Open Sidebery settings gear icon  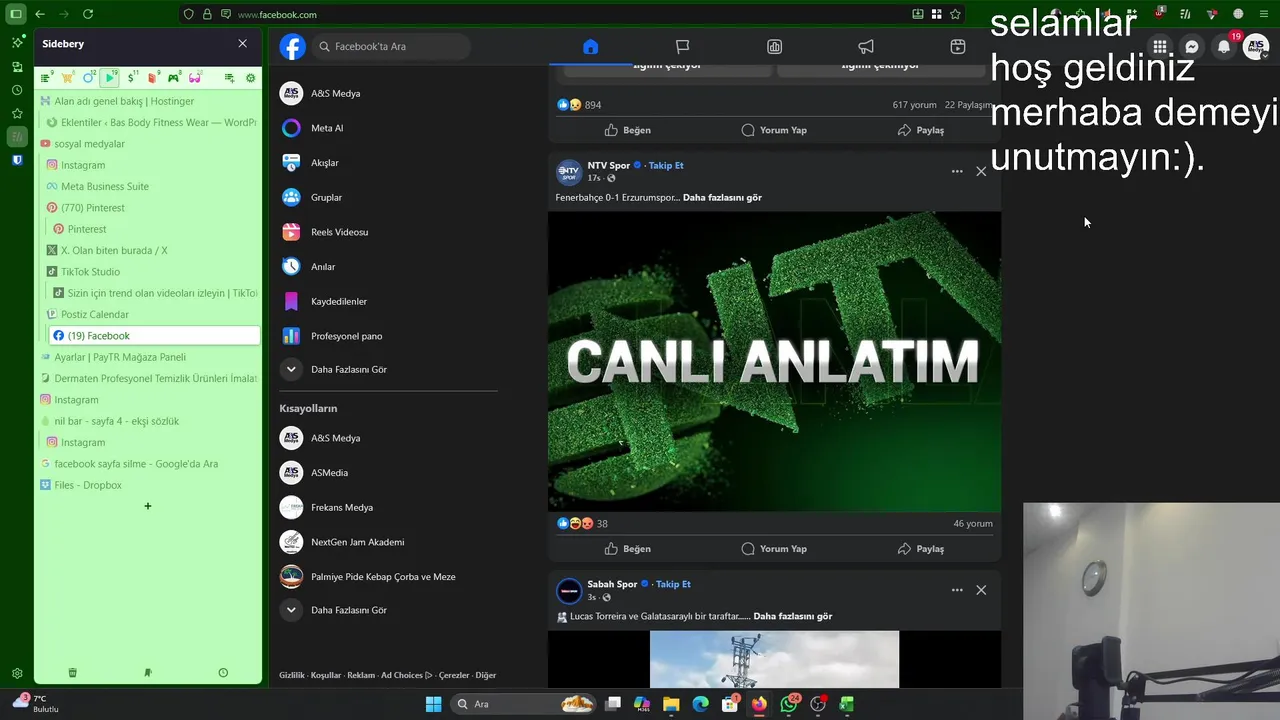click(x=250, y=77)
